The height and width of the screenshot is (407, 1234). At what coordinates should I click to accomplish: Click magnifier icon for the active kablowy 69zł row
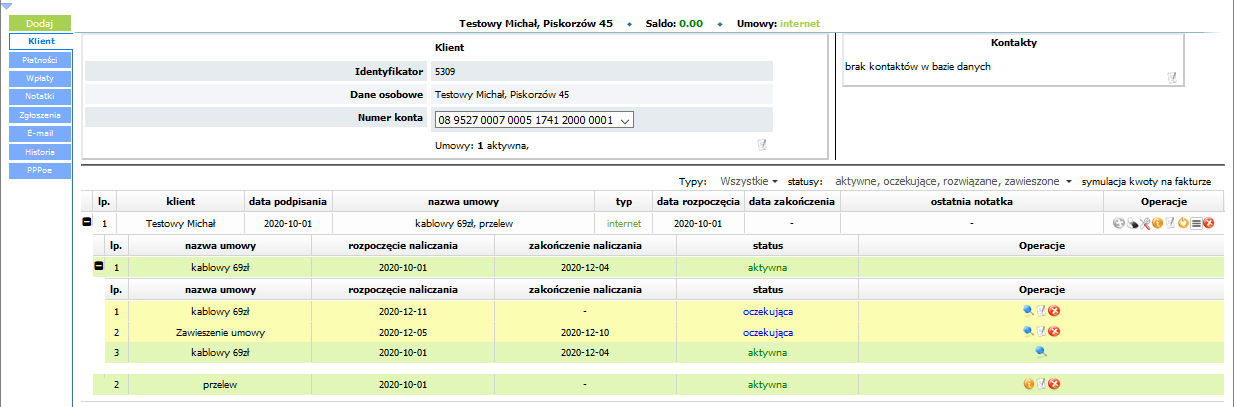click(1041, 352)
